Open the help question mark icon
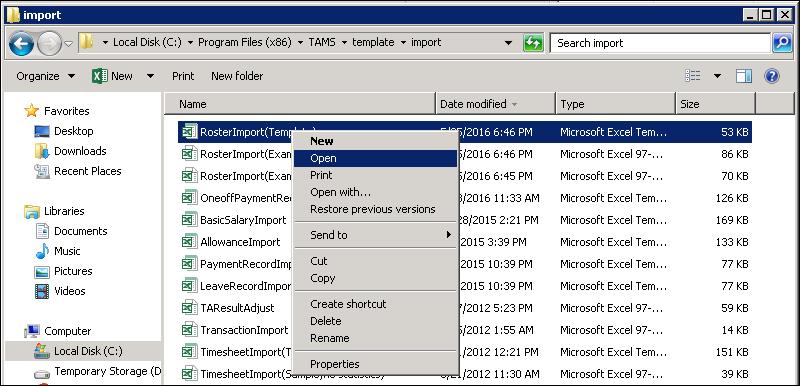 point(771,76)
